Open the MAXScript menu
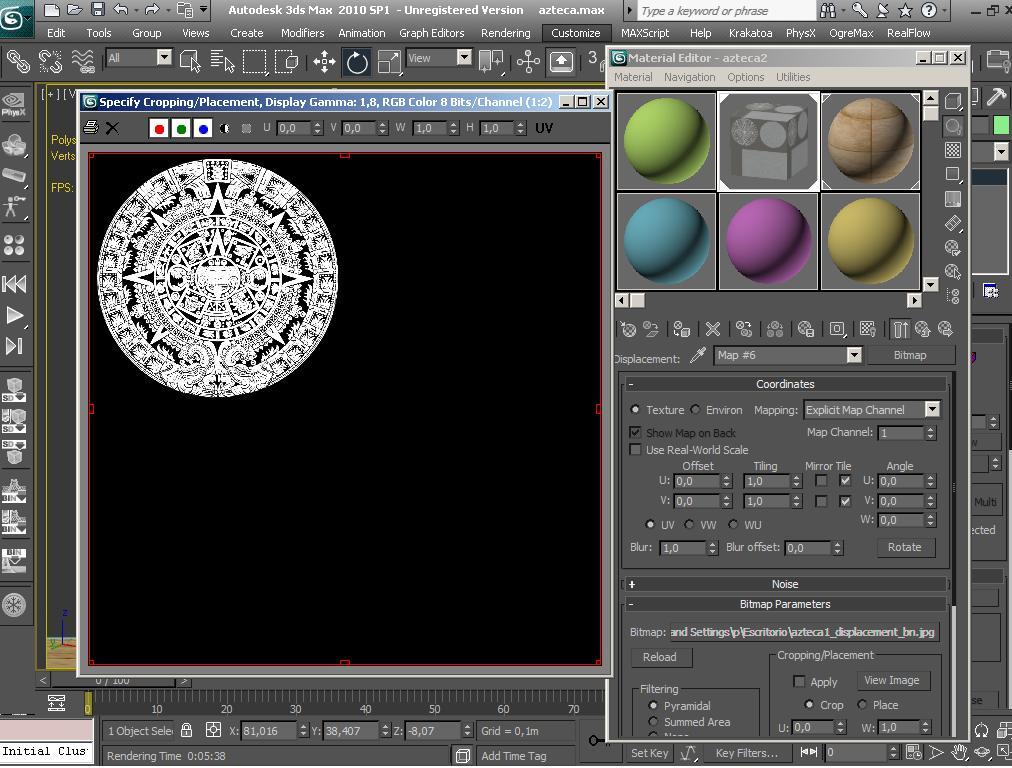The height and width of the screenshot is (768, 1012). (x=645, y=33)
